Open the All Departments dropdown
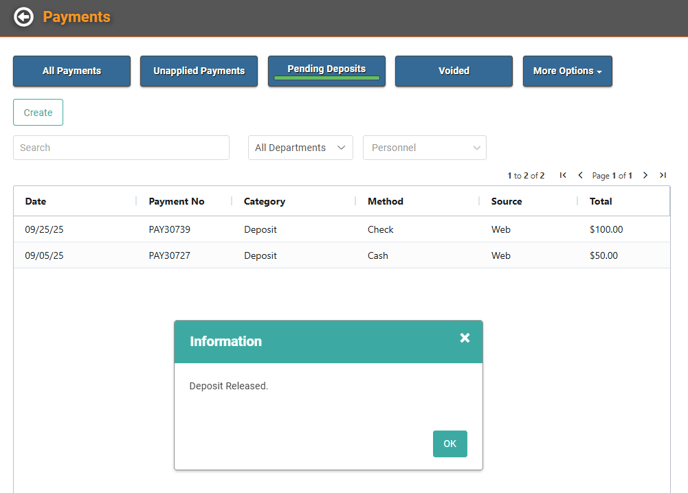 300,148
